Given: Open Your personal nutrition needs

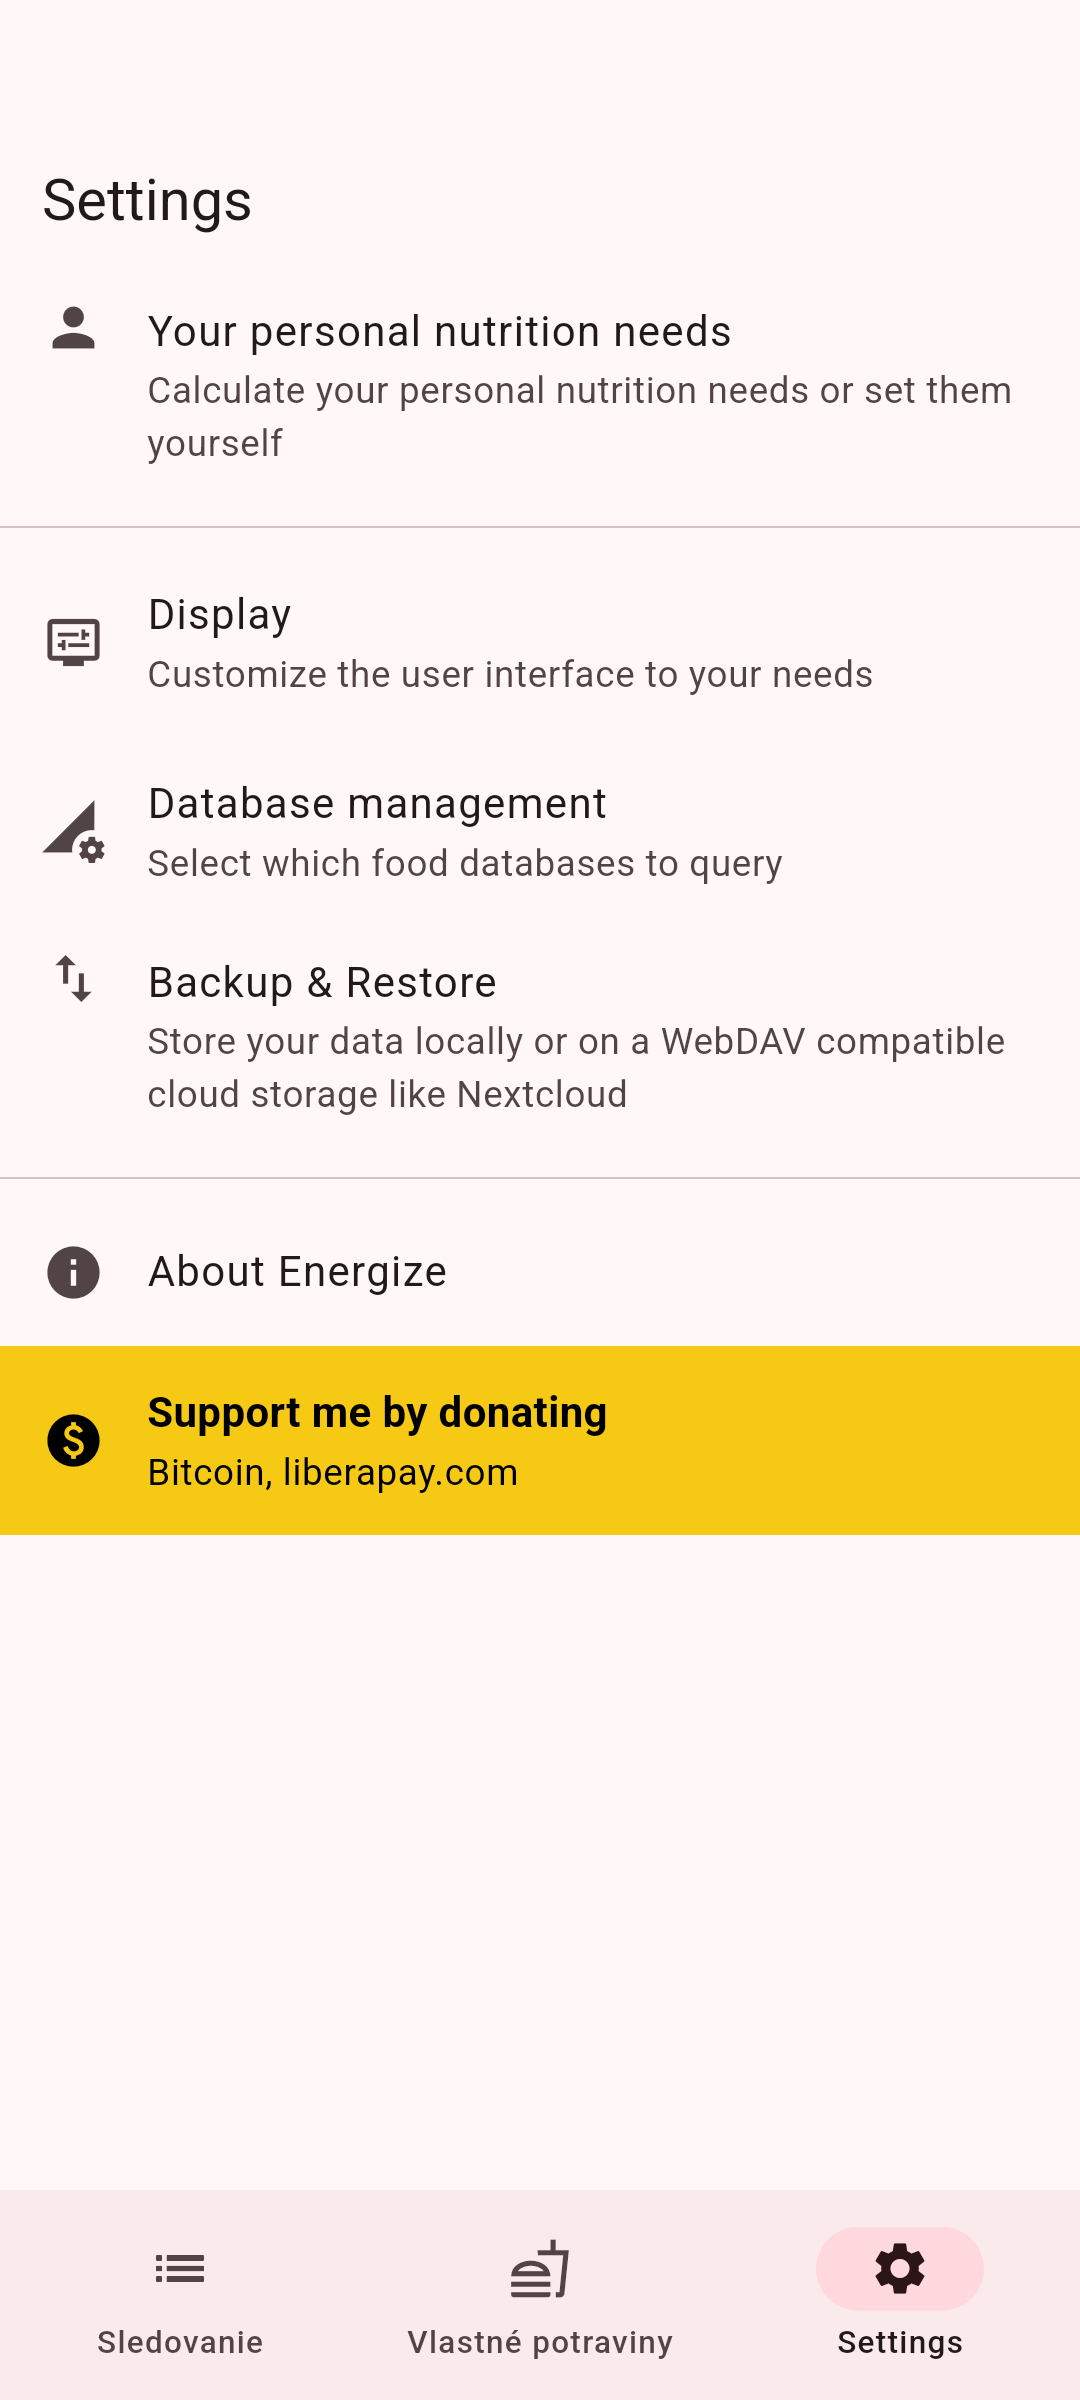Looking at the screenshot, I should coord(440,332).
